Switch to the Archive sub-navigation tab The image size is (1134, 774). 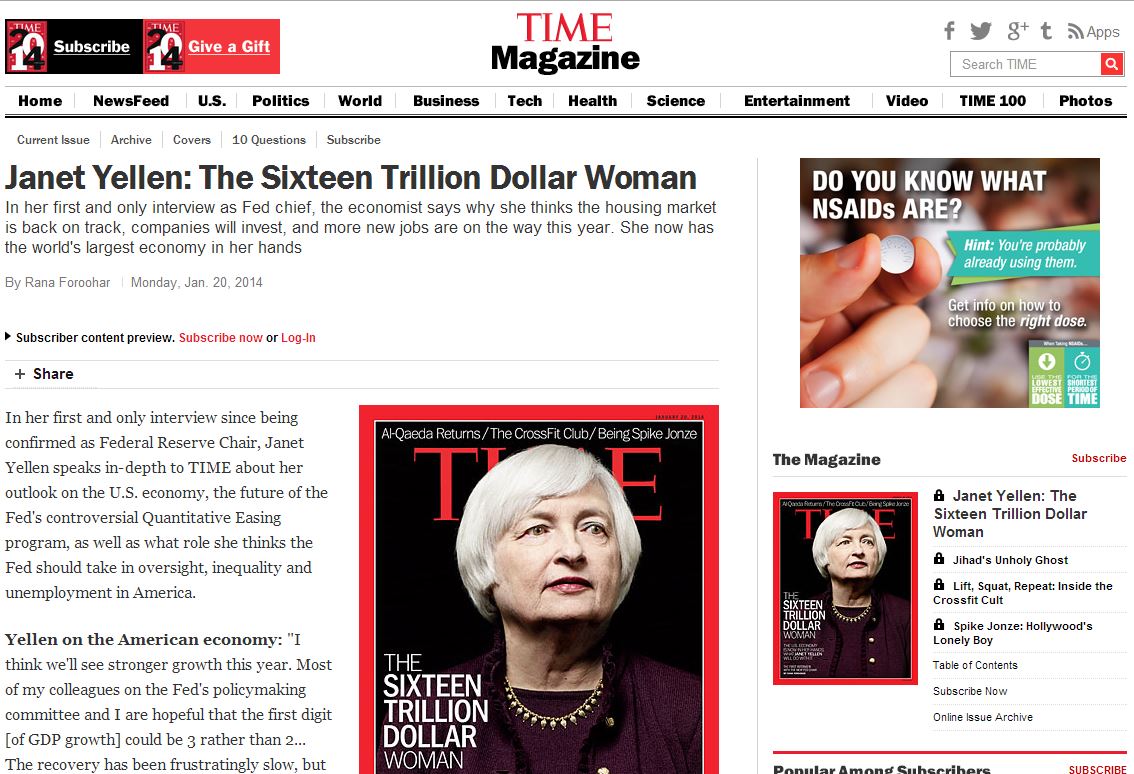coord(131,140)
